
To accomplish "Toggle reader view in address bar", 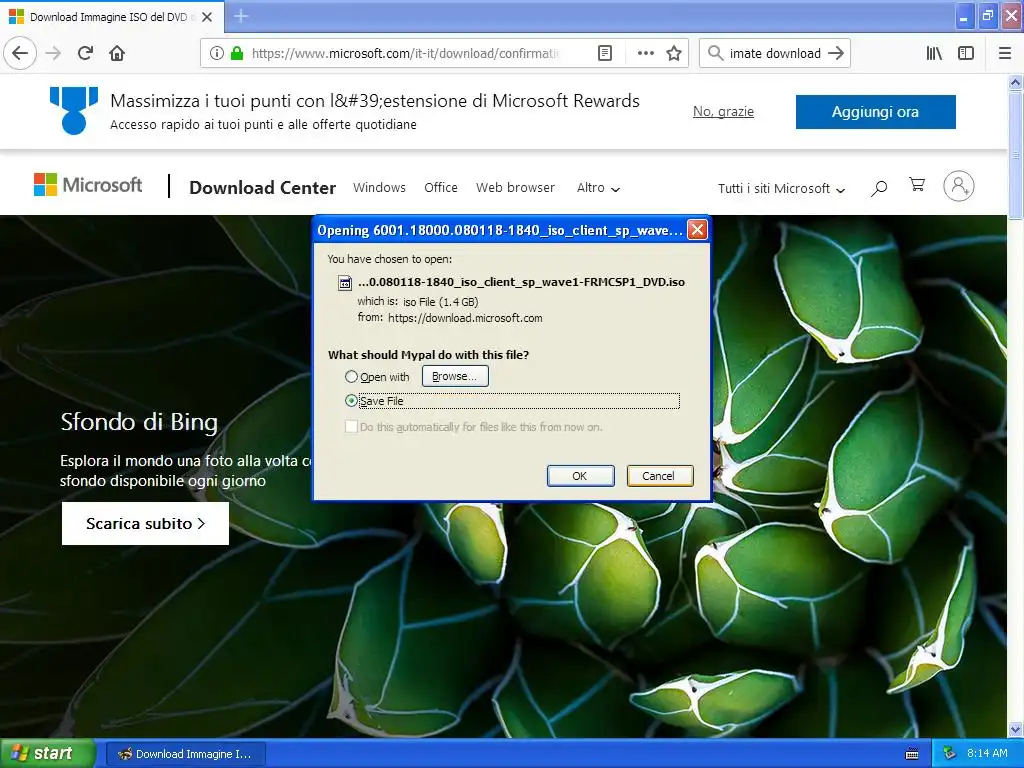I will (x=605, y=53).
